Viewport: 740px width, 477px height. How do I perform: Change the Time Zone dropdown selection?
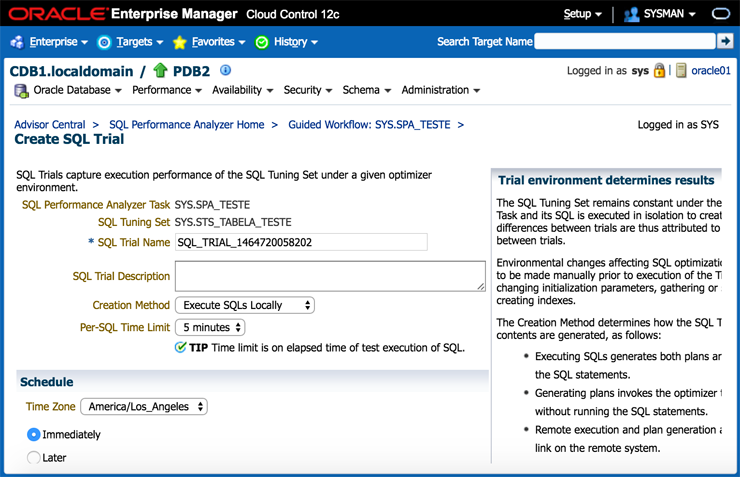(x=144, y=407)
